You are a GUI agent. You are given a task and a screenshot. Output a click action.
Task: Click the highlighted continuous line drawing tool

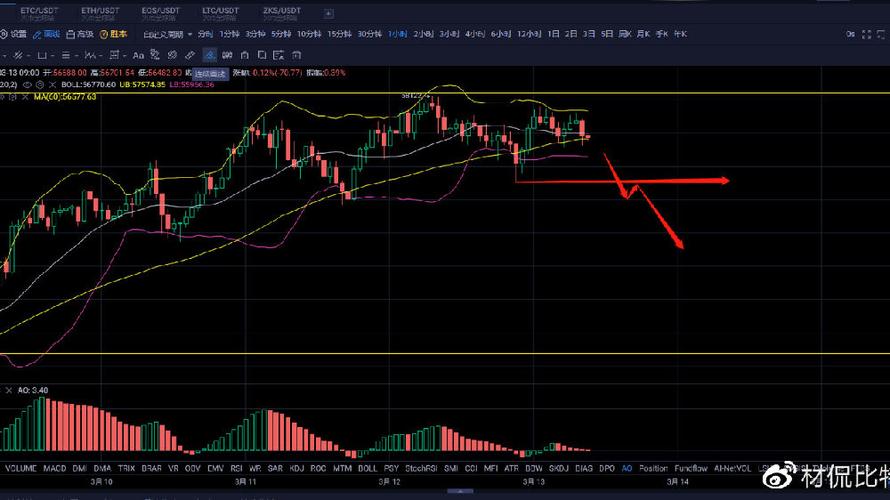pos(208,55)
